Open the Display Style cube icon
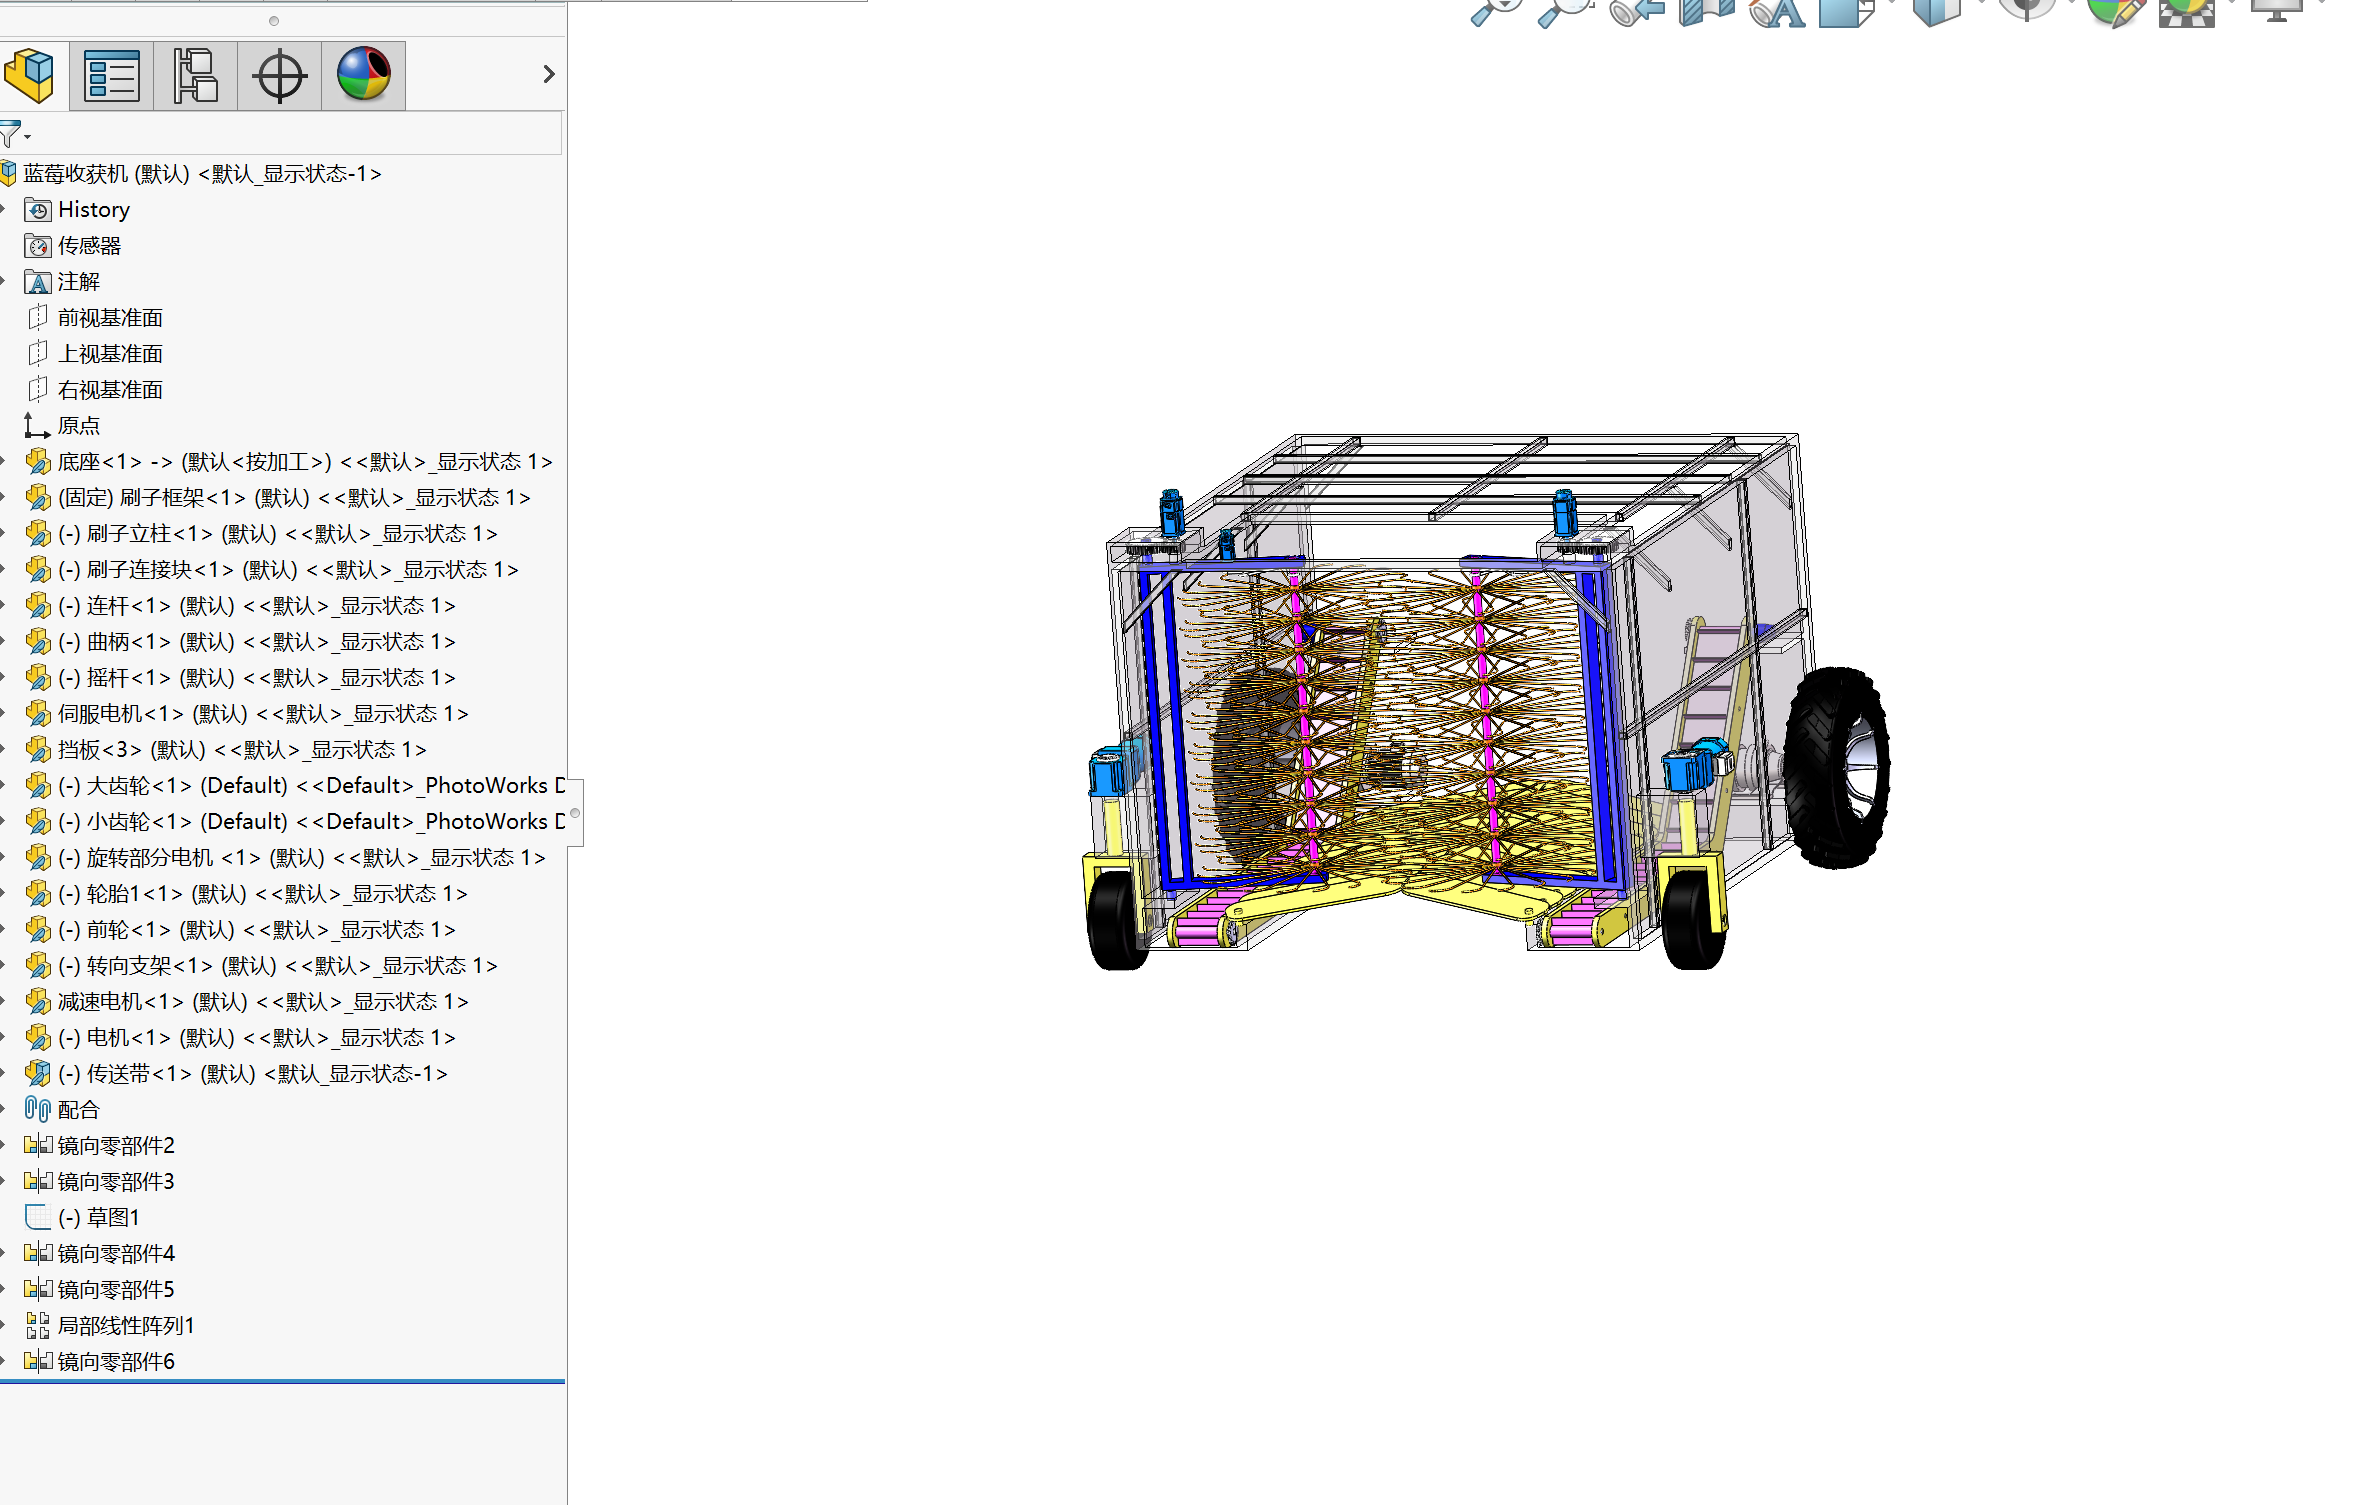Viewport: 2356px width, 1505px height. [1936, 12]
